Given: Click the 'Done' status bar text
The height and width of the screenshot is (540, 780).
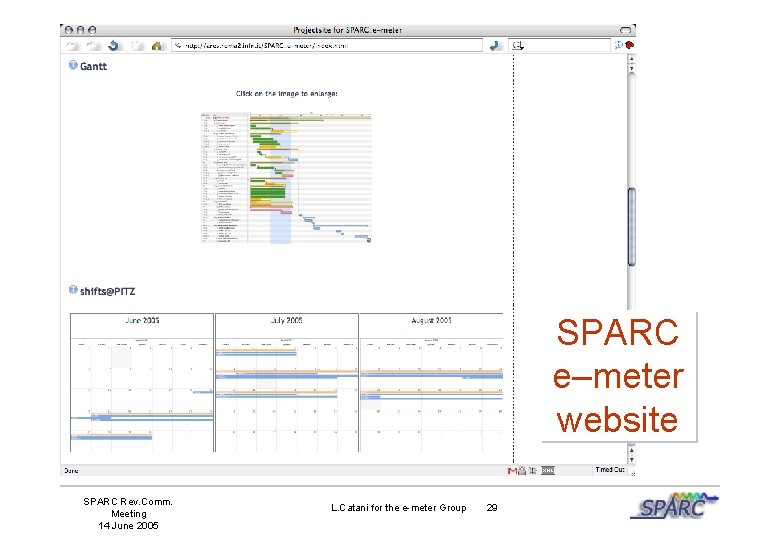Looking at the screenshot, I should tap(71, 470).
